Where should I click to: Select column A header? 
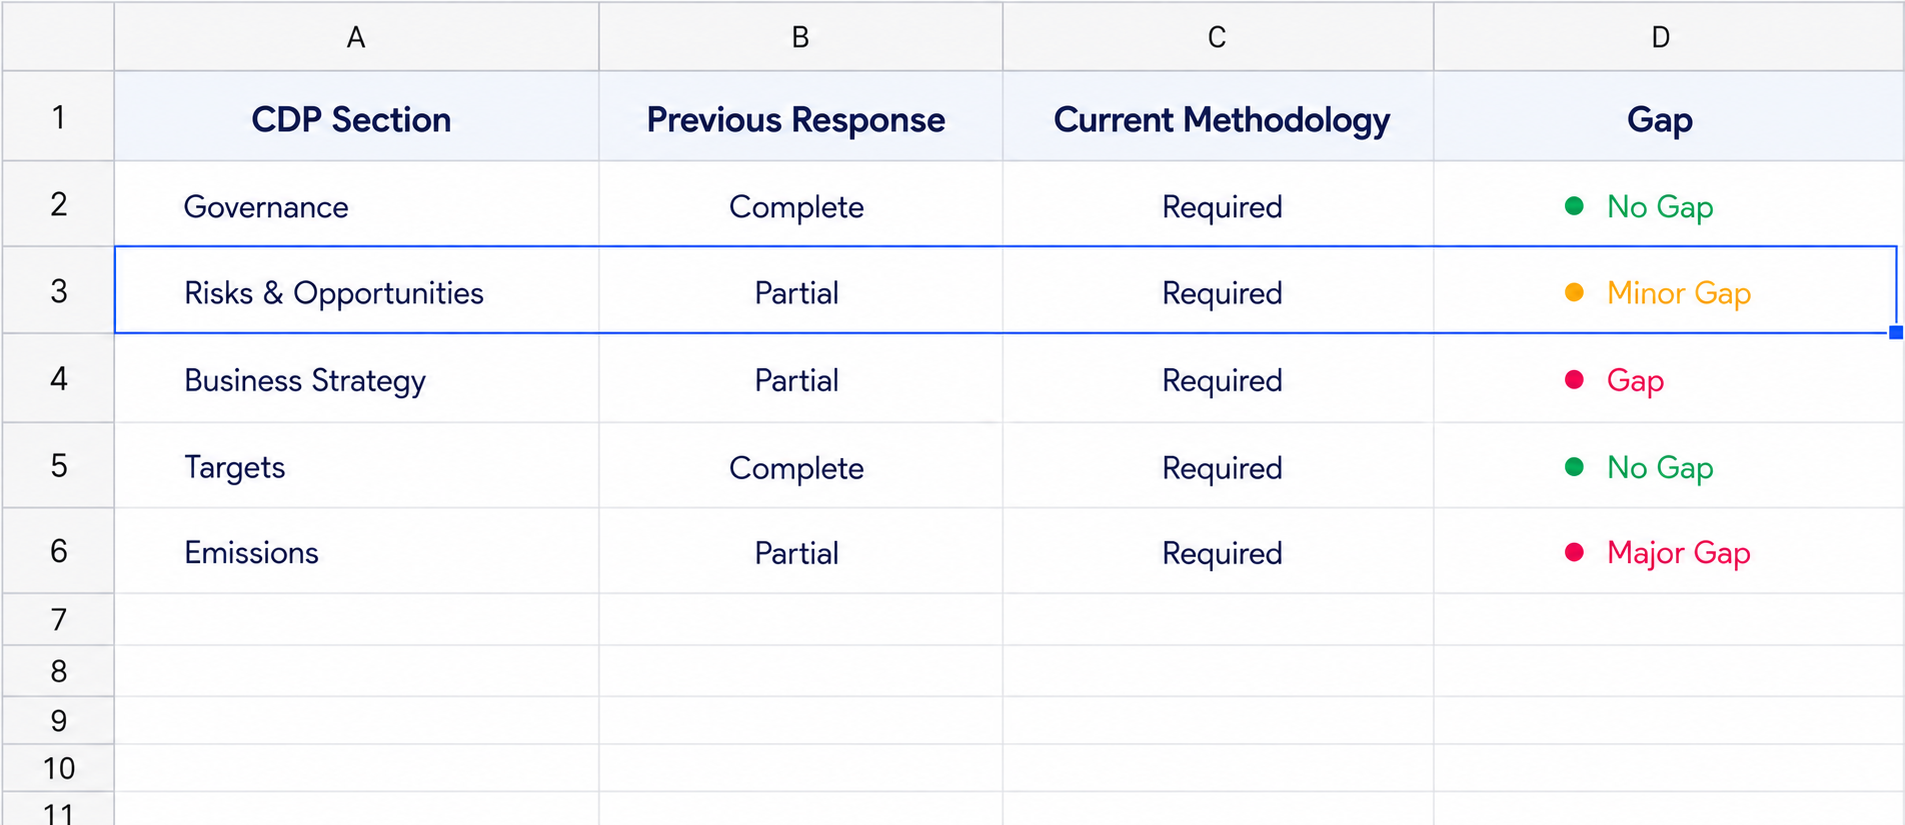click(356, 37)
